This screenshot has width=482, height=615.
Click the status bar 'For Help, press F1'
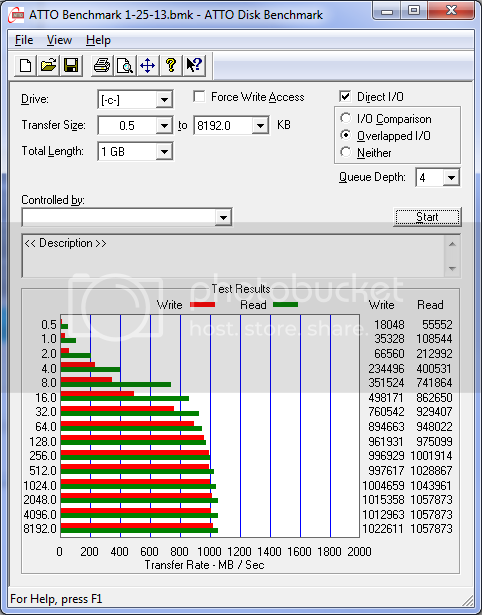pos(56,599)
